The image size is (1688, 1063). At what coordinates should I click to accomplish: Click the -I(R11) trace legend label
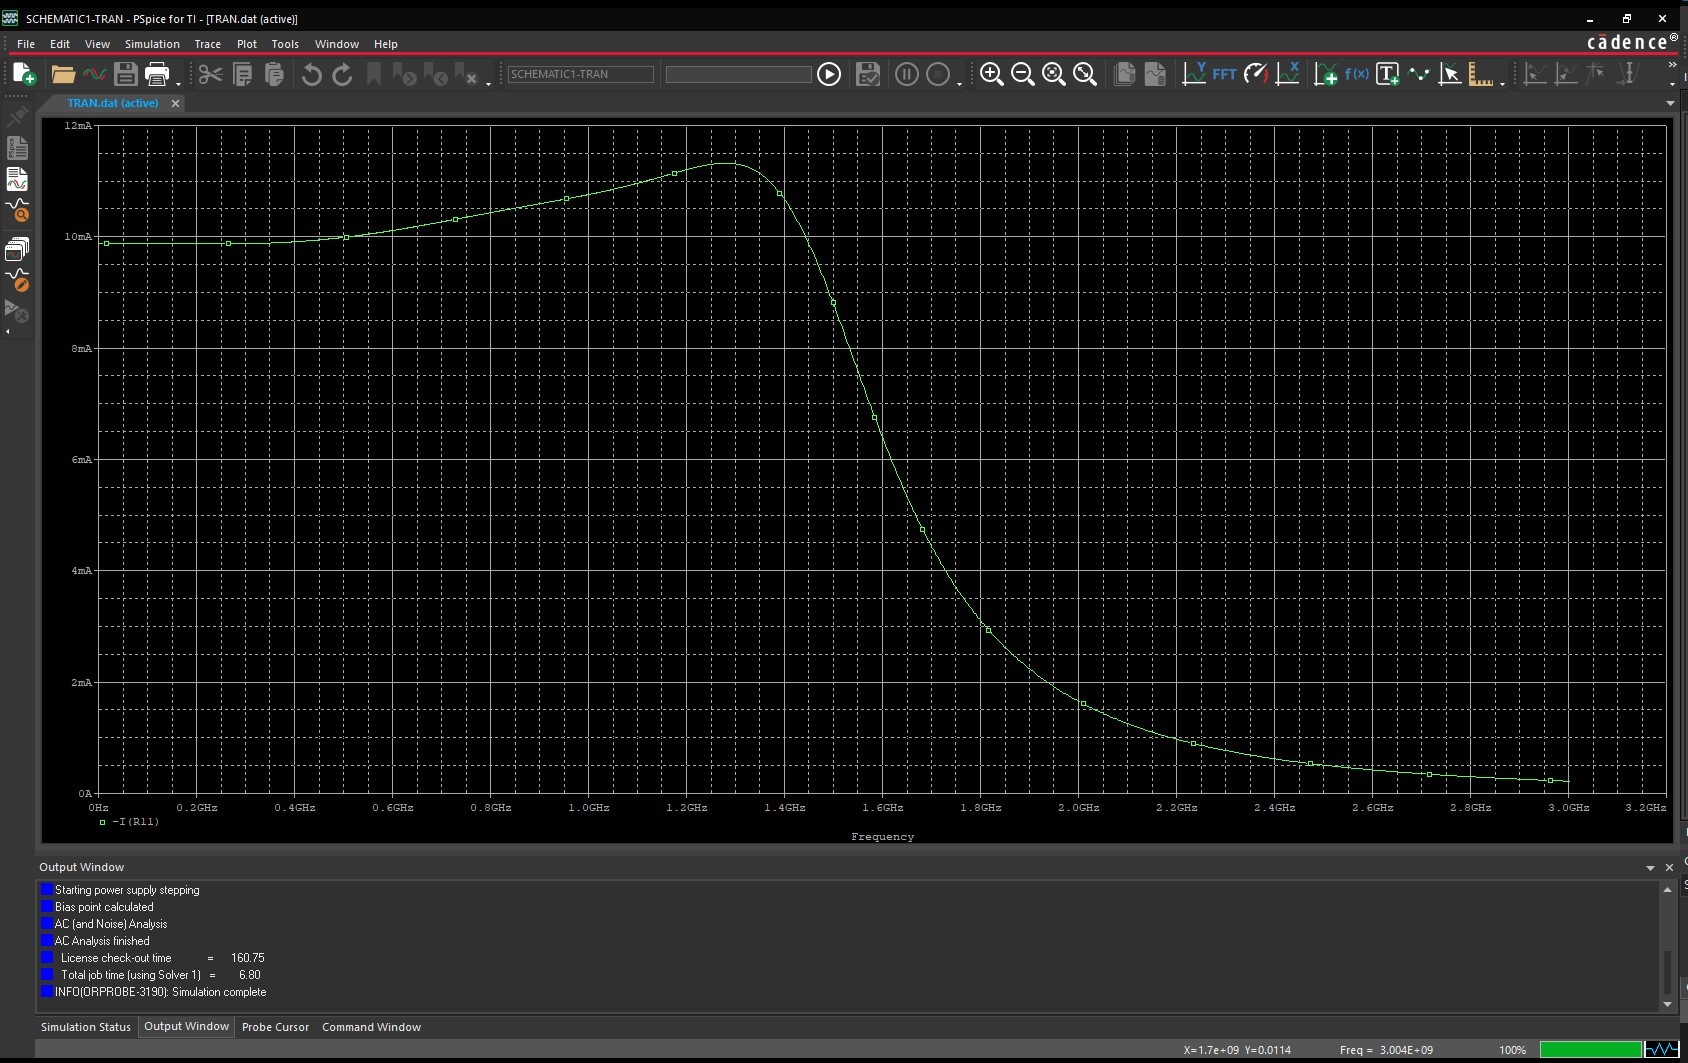click(x=136, y=822)
